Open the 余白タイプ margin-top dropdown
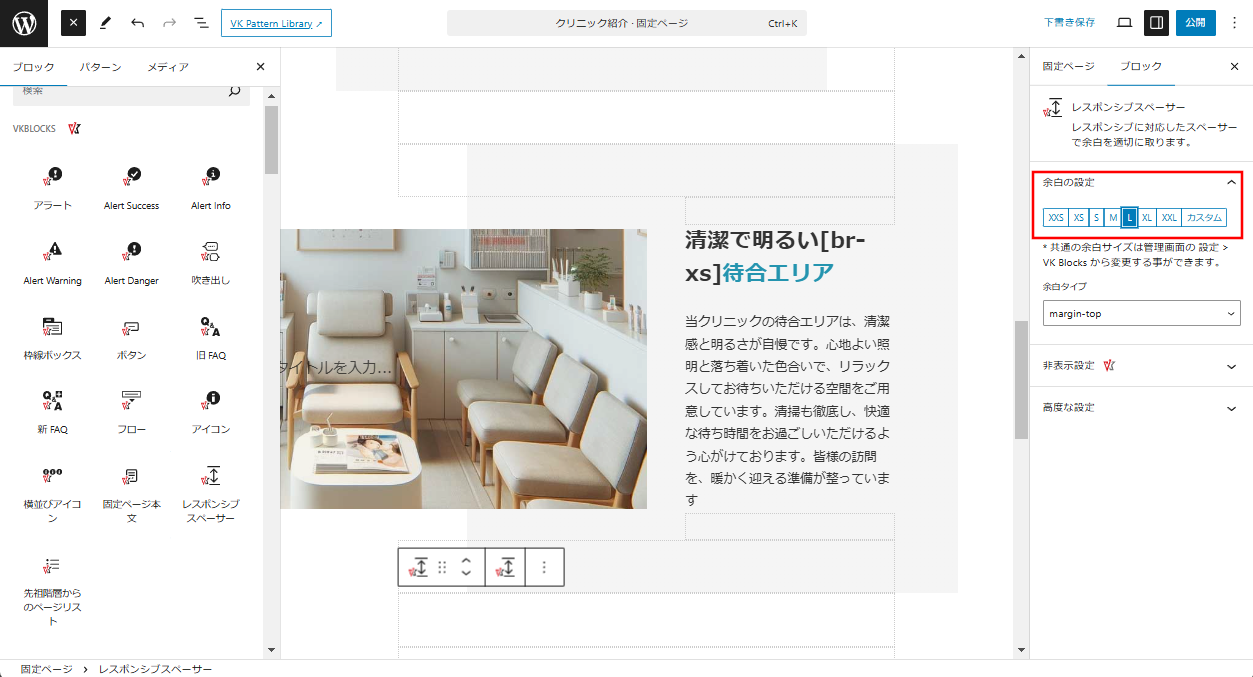This screenshot has width=1253, height=677. (1141, 314)
